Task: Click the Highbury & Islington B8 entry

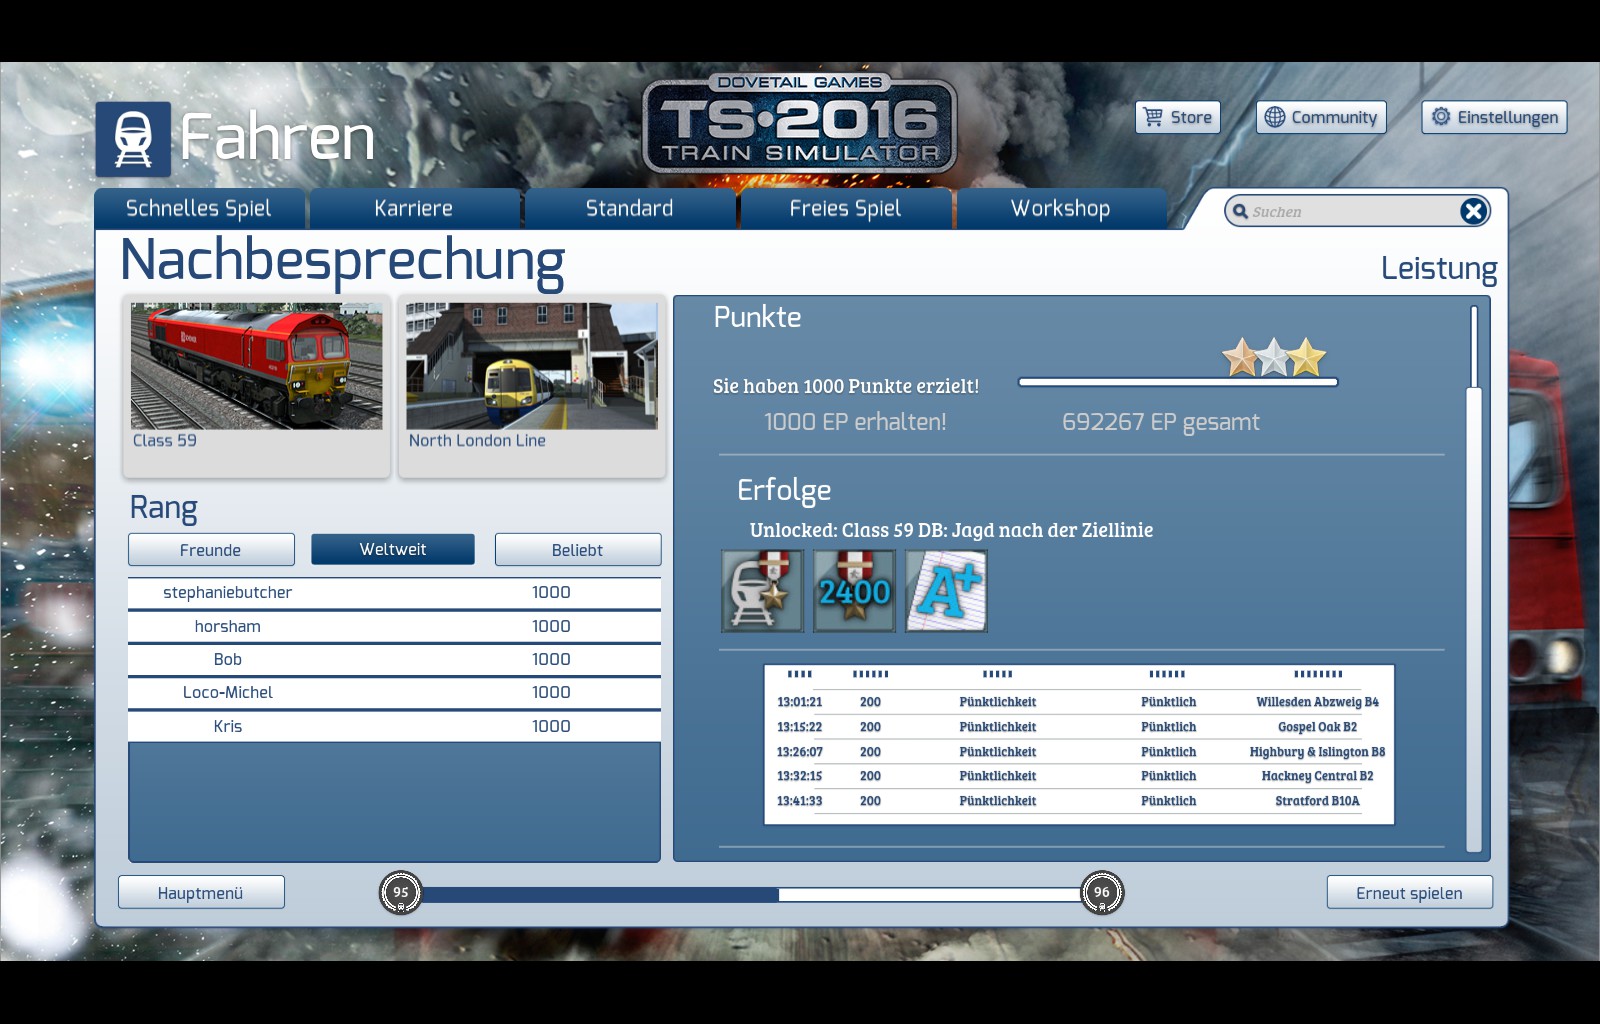Action: coord(1317,752)
